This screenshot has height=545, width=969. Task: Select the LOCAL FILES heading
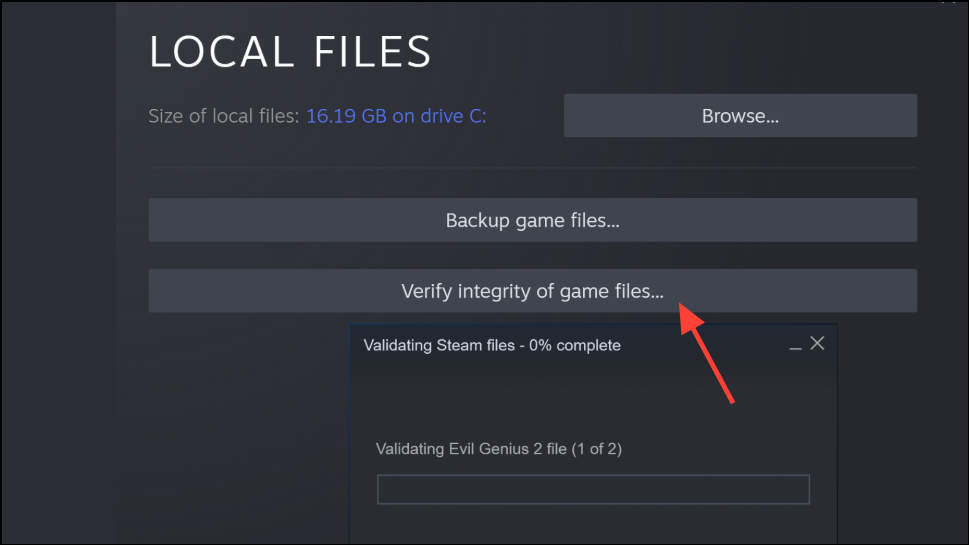[x=290, y=51]
